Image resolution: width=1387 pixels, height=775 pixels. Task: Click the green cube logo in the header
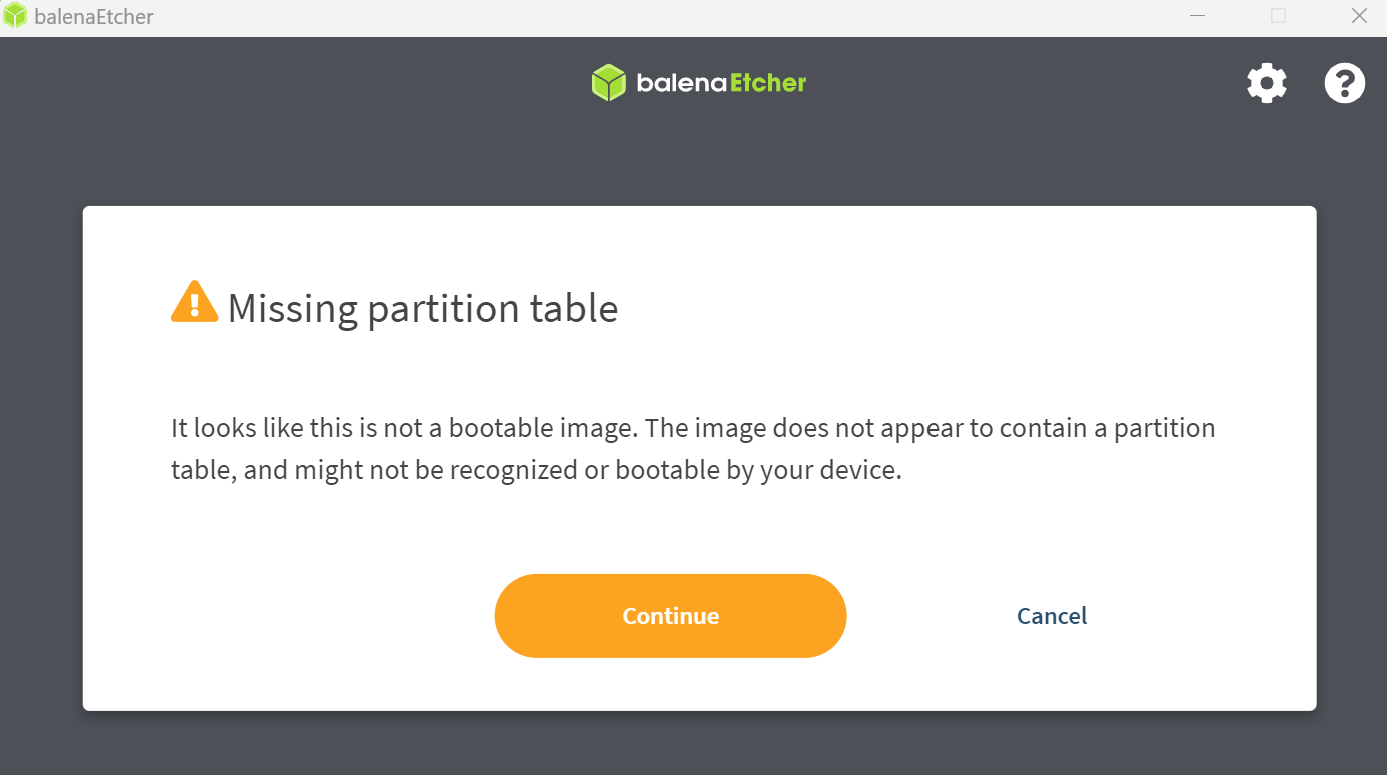[608, 82]
